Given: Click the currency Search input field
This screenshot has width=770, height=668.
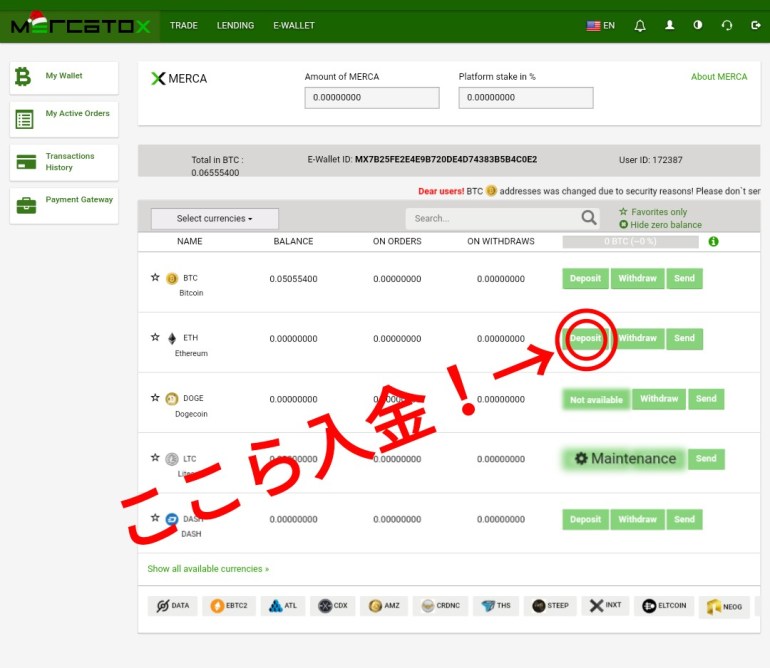Looking at the screenshot, I should click(492, 218).
